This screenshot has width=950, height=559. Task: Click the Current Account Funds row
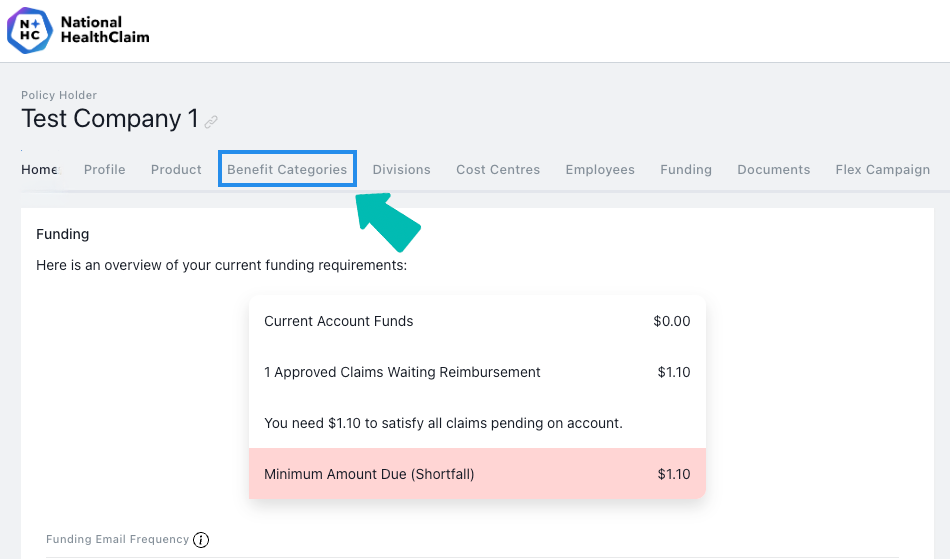pos(477,321)
